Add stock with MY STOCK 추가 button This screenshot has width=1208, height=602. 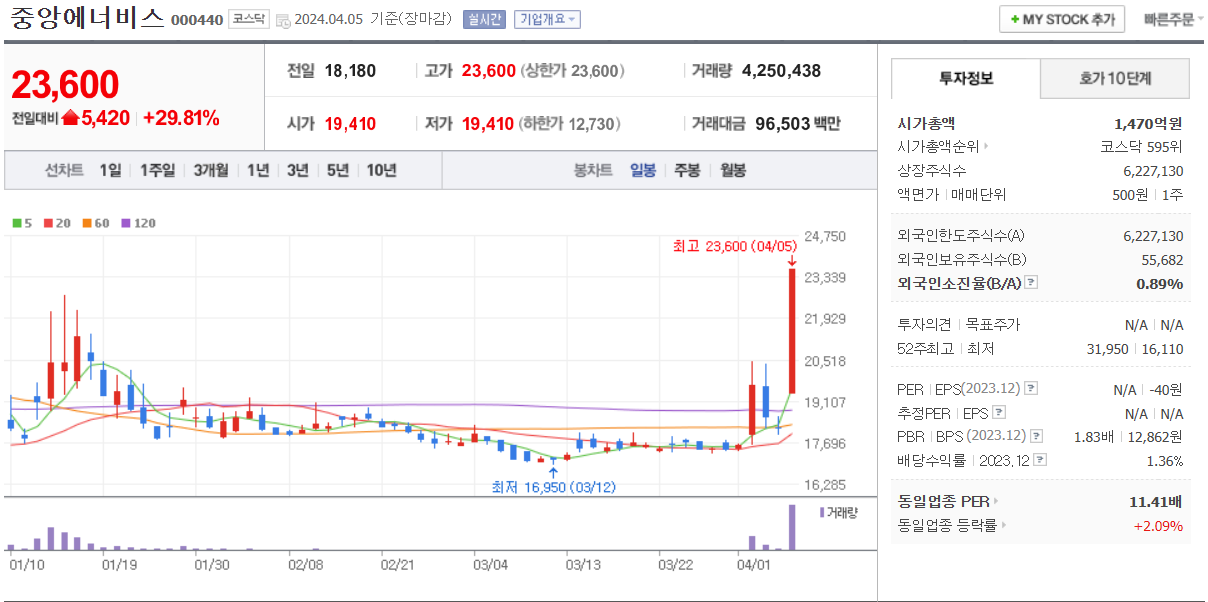click(x=1062, y=19)
